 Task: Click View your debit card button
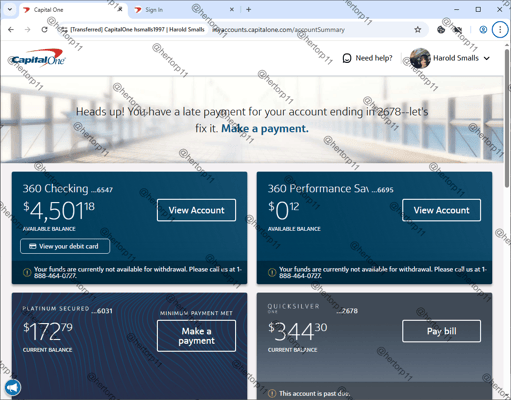tap(65, 246)
